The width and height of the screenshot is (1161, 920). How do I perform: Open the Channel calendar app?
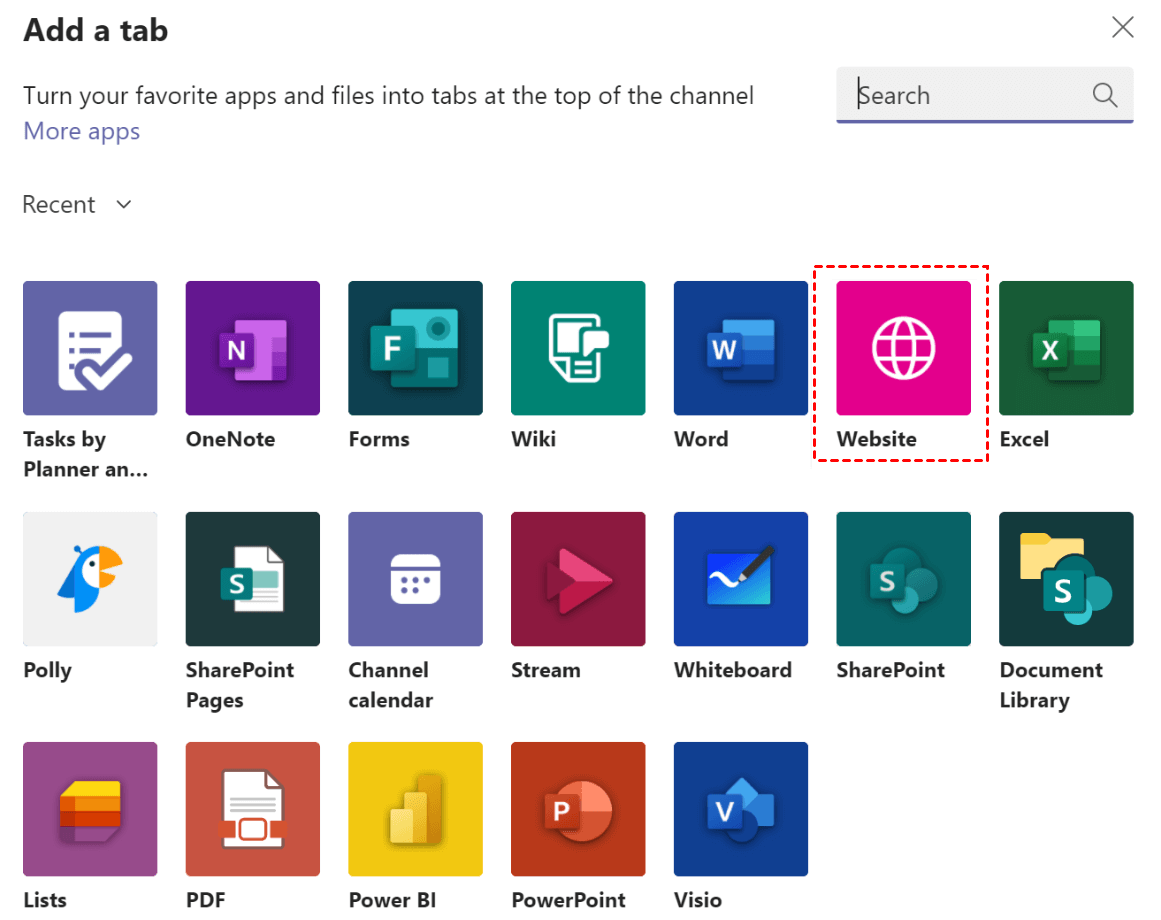pyautogui.click(x=415, y=579)
